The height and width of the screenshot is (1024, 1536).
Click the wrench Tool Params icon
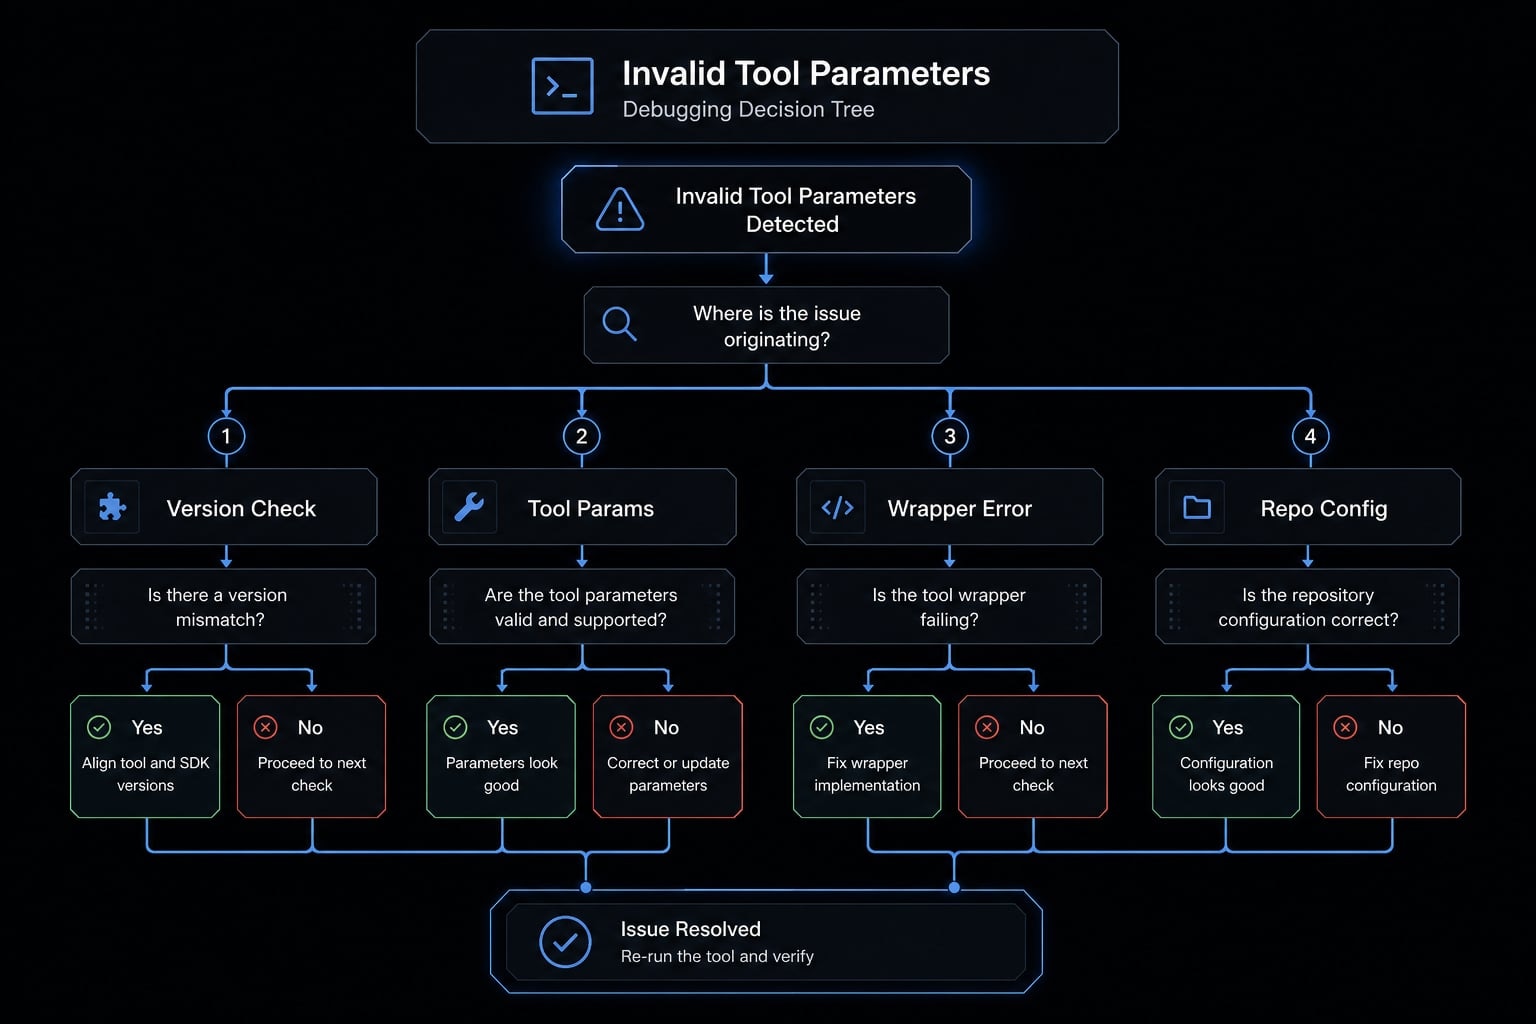click(469, 507)
